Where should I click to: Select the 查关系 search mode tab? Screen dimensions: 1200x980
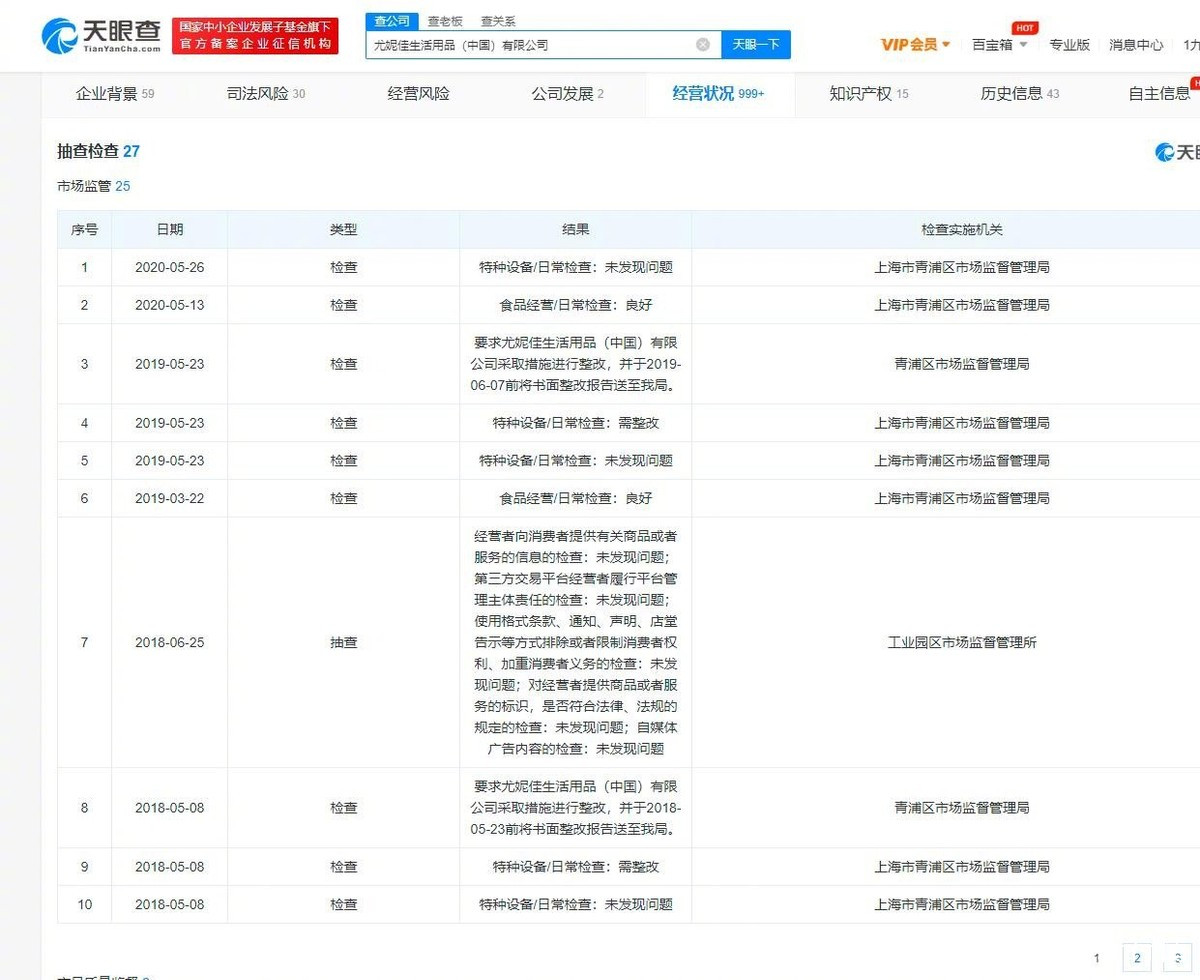coord(498,20)
